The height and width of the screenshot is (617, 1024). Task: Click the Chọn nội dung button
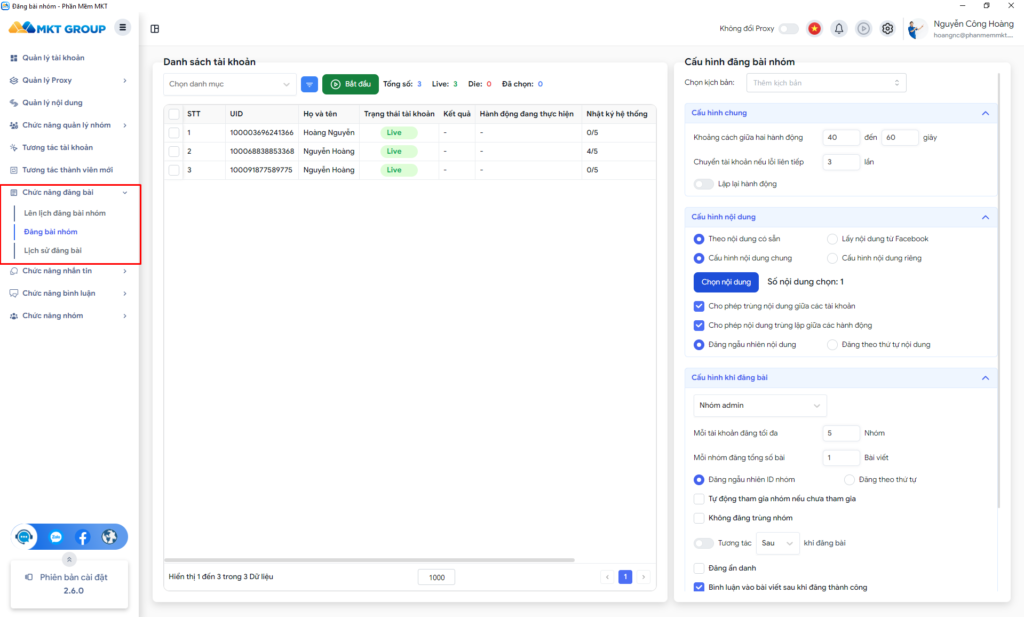click(726, 282)
